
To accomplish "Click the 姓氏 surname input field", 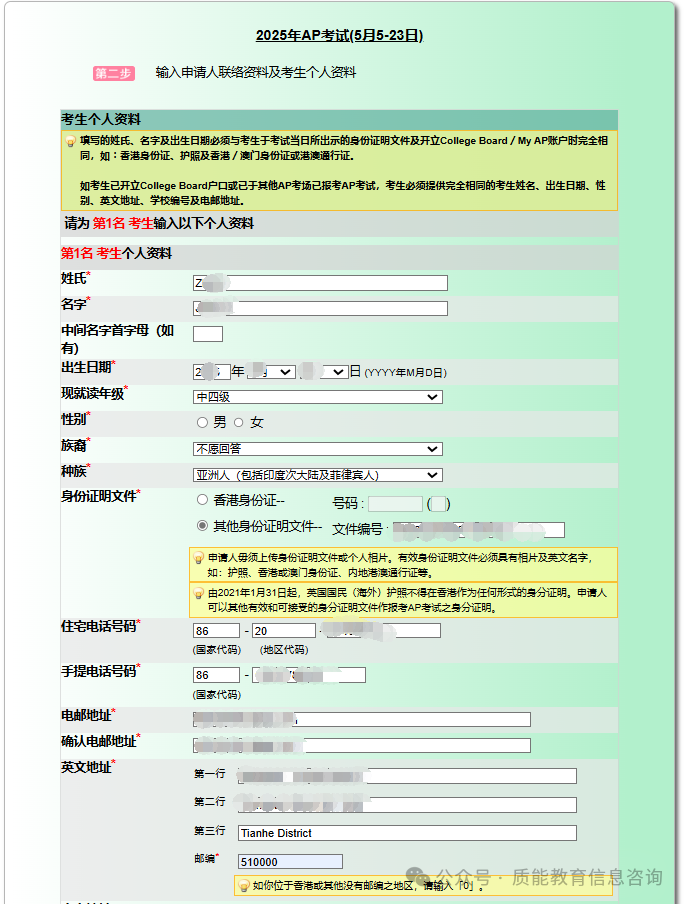I will click(x=320, y=282).
